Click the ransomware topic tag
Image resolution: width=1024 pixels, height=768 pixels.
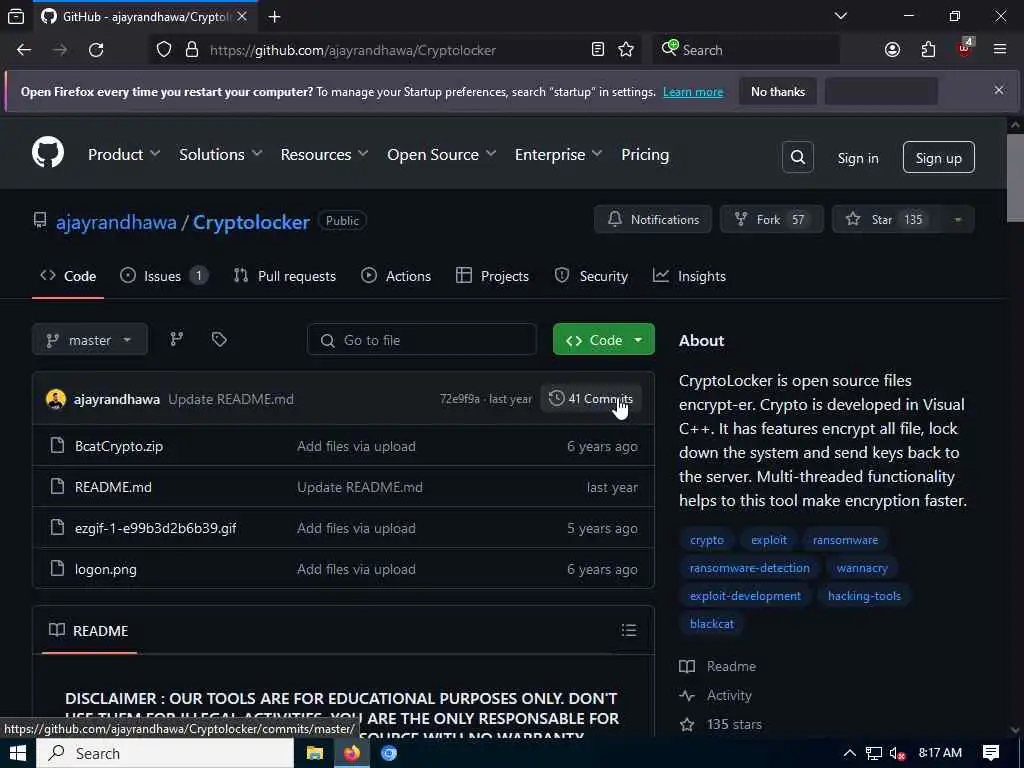point(845,540)
